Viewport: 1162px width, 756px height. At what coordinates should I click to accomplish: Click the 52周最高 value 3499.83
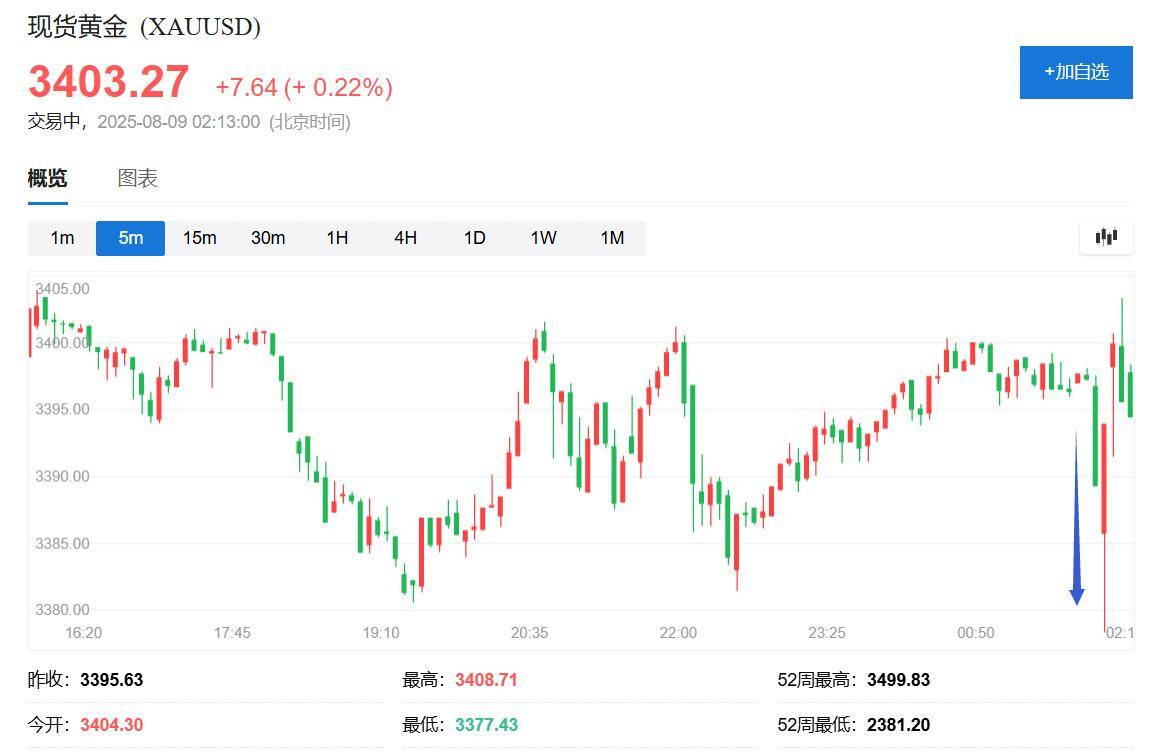point(898,680)
